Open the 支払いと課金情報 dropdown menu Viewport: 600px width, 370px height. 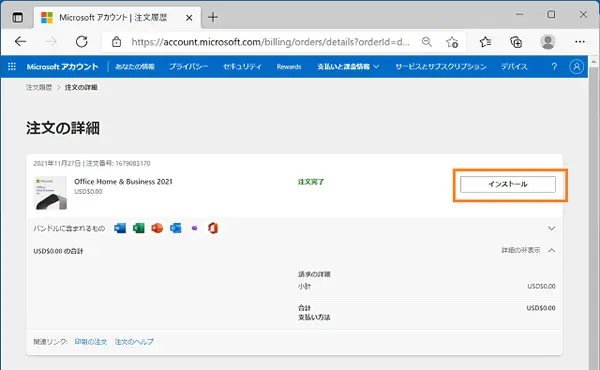tap(348, 67)
